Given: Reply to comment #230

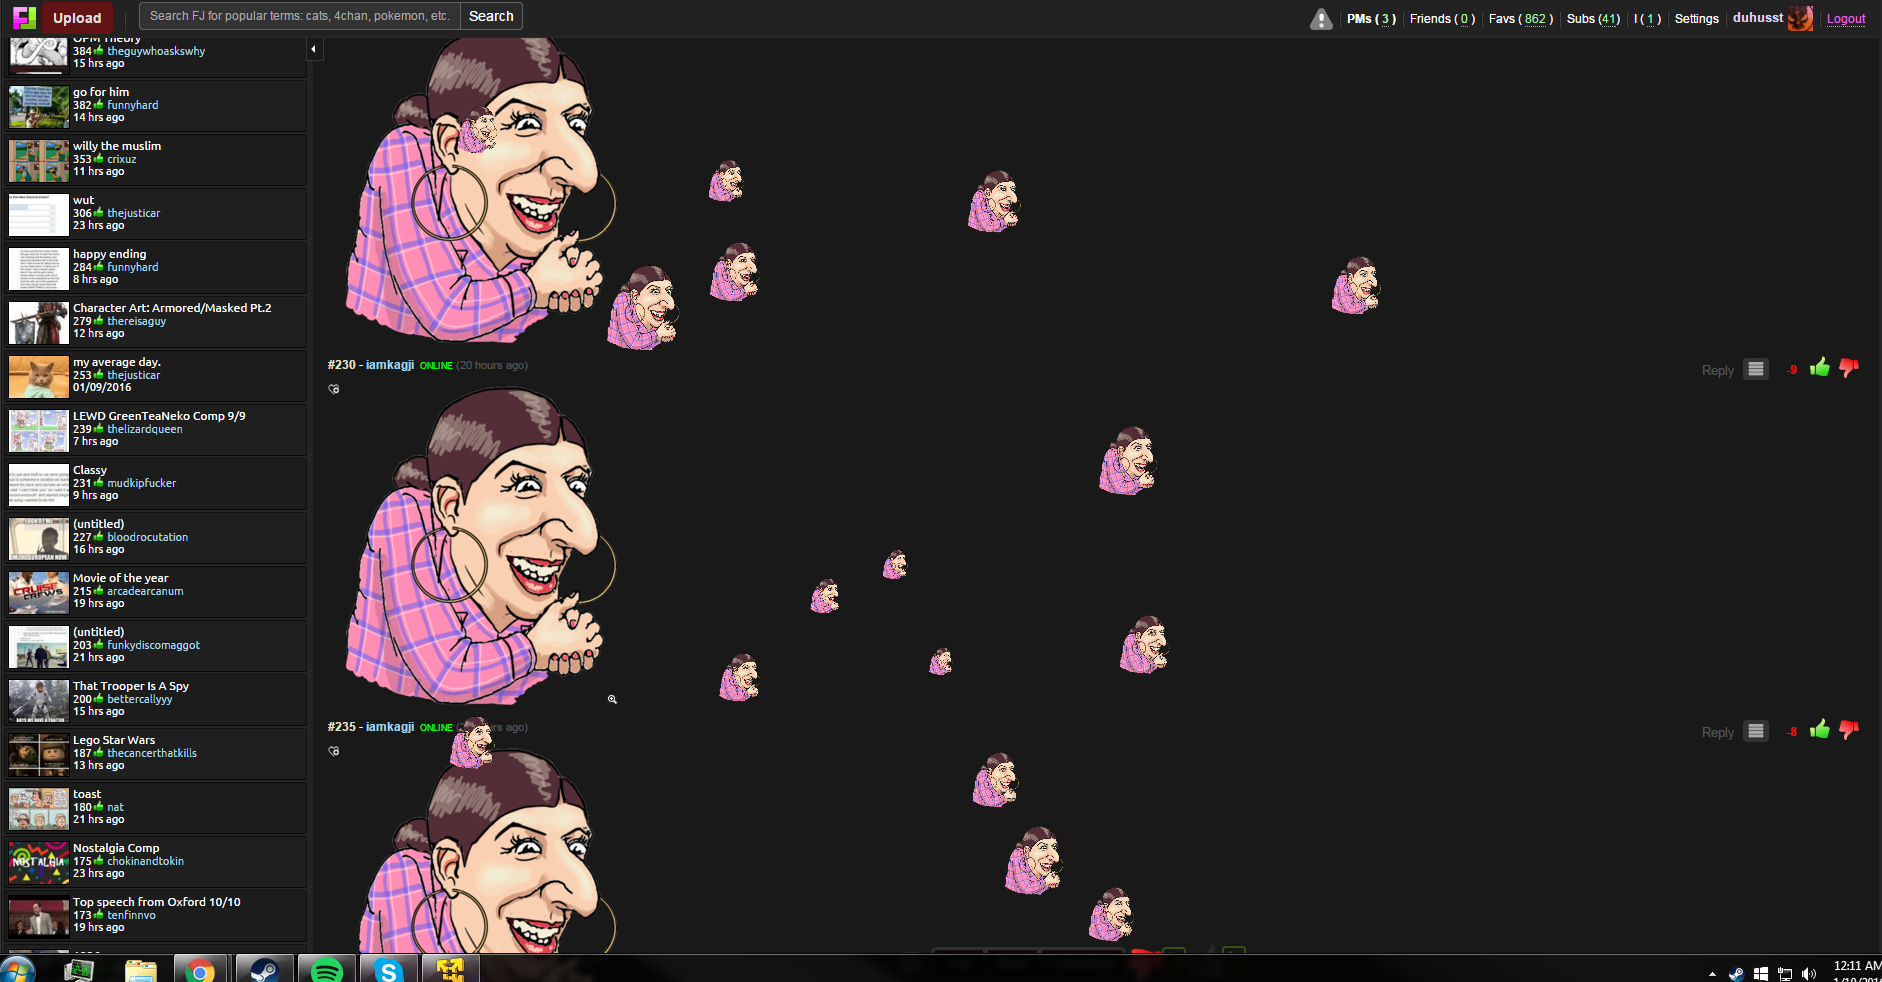Looking at the screenshot, I should 1717,370.
